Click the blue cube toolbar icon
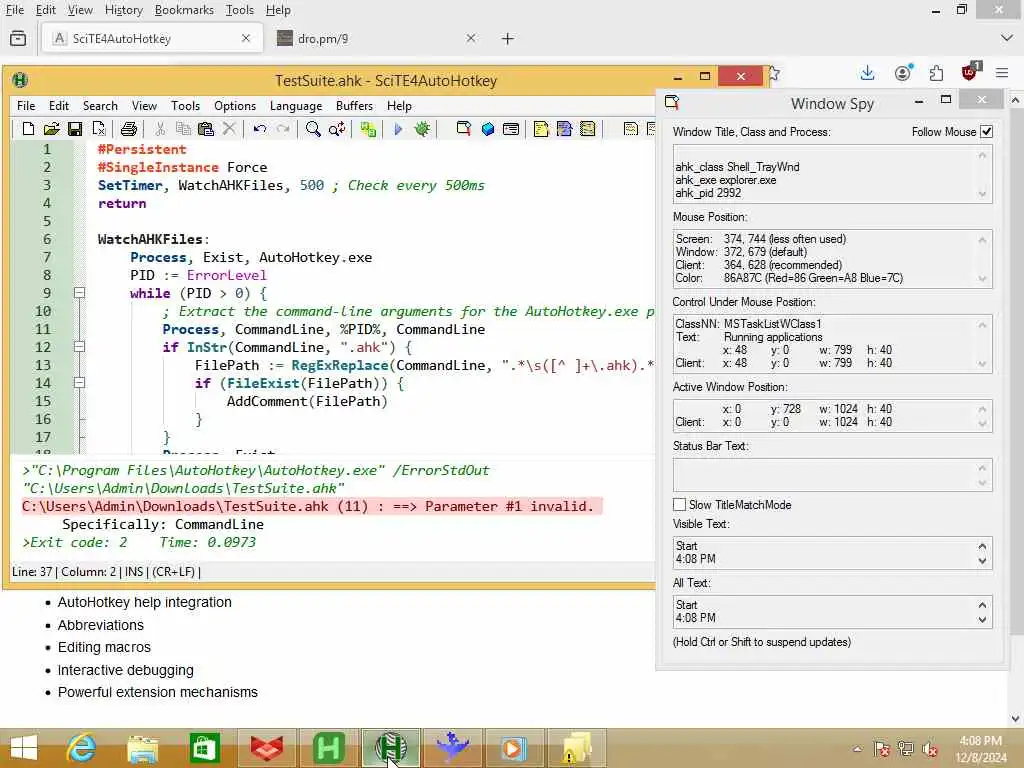This screenshot has height=768, width=1024. click(x=488, y=129)
